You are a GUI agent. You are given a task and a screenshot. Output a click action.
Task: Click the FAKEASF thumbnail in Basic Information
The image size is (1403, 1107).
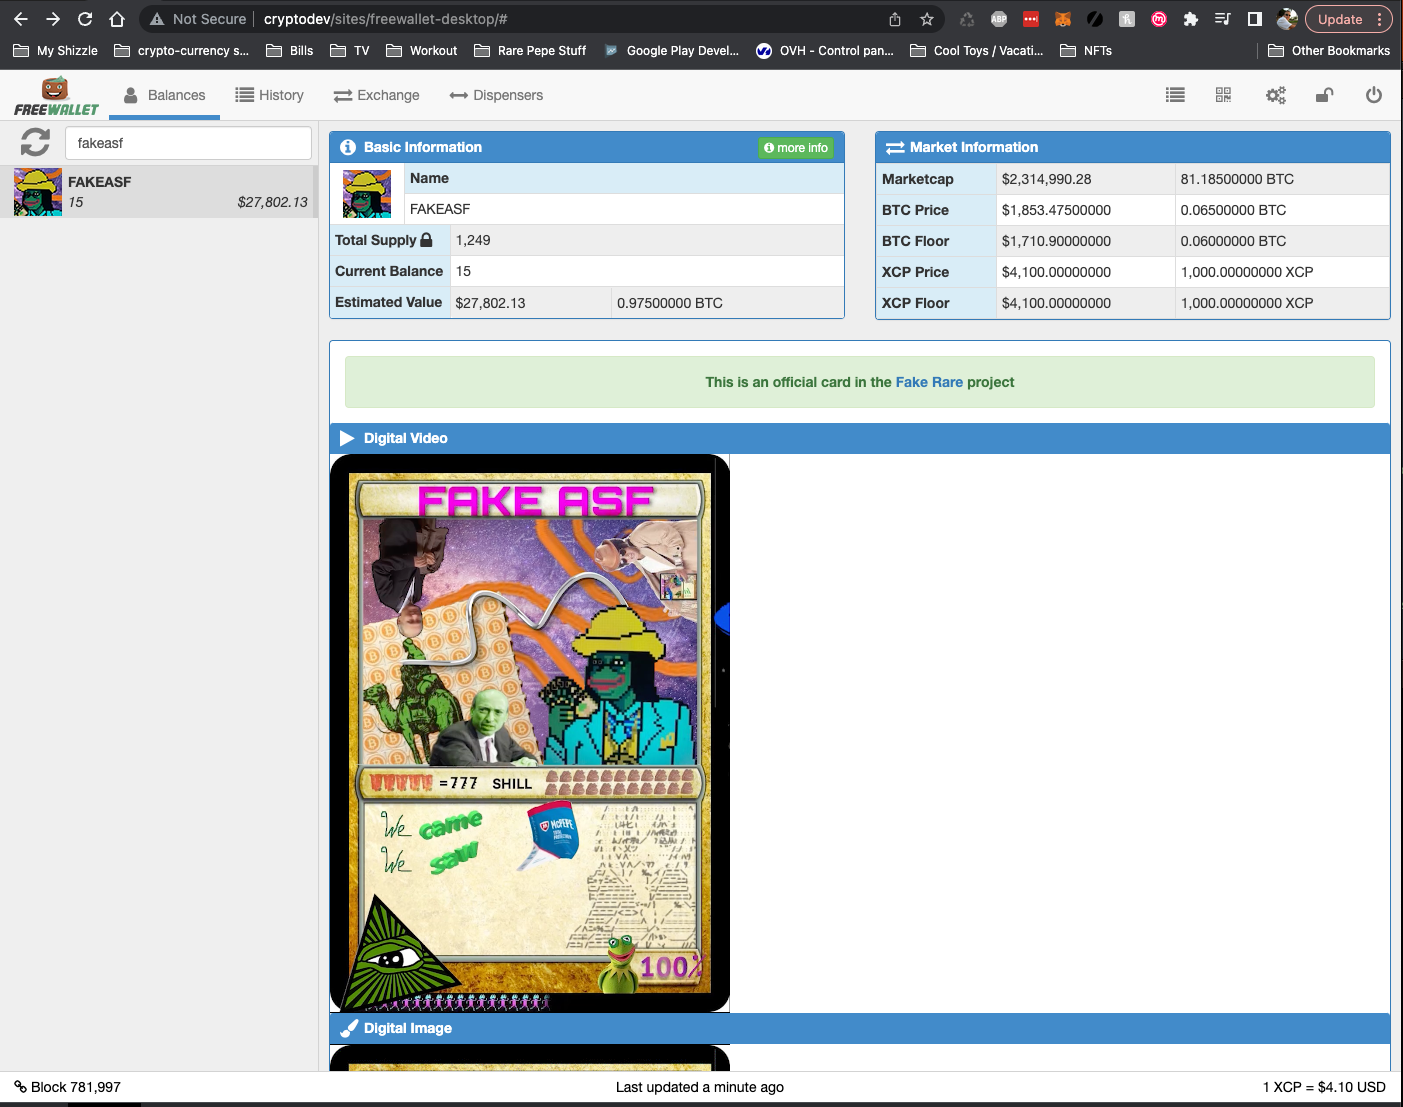367,194
